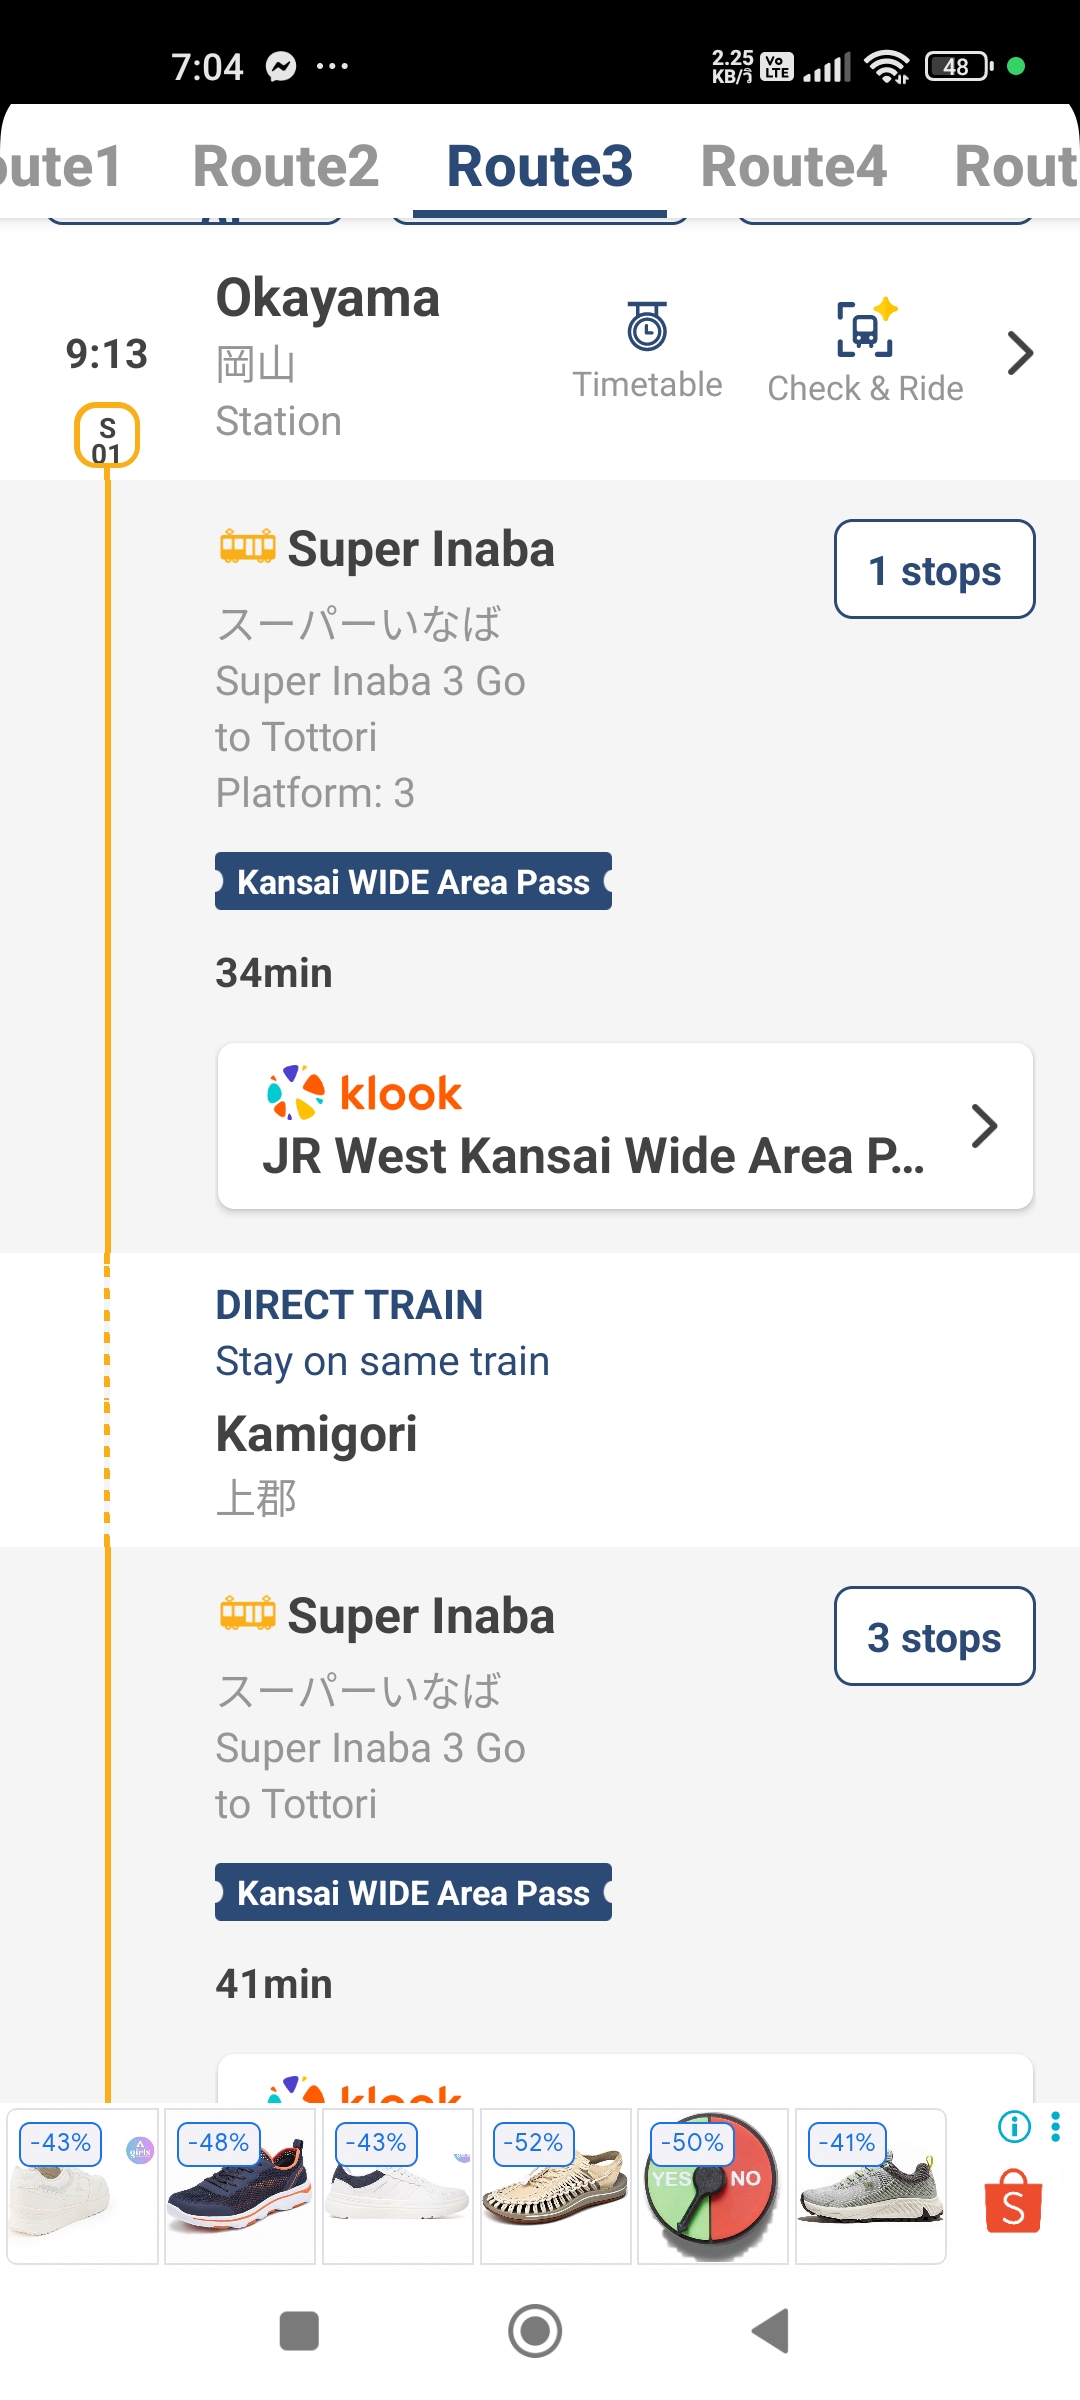This screenshot has height=2400, width=1080.
Task: Tap the first Kansai WIDE Area Pass tag
Action: 413,881
